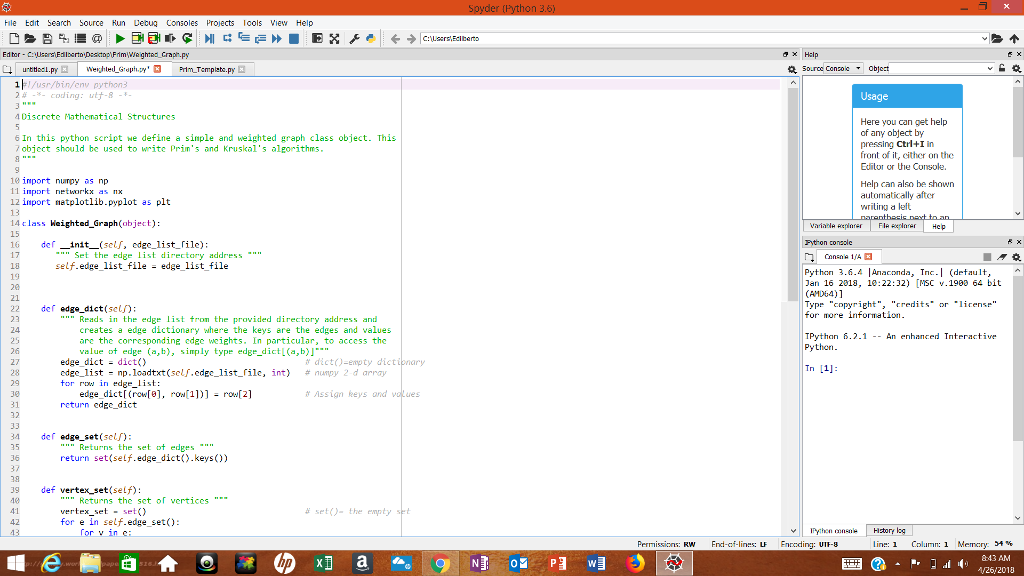The height and width of the screenshot is (576, 1024).
Task: Open Spyder preferences with the wrench icon
Action: click(x=355, y=38)
